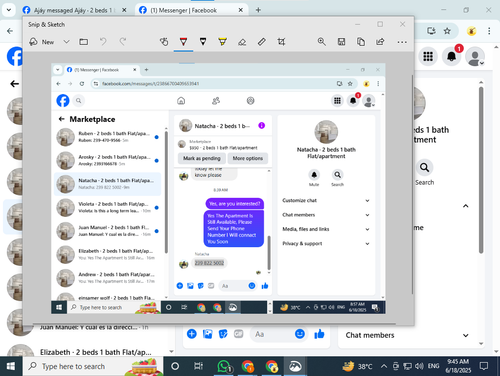Viewport: 500px width, 376px height.
Task: Select the Image crop tool
Action: (281, 42)
